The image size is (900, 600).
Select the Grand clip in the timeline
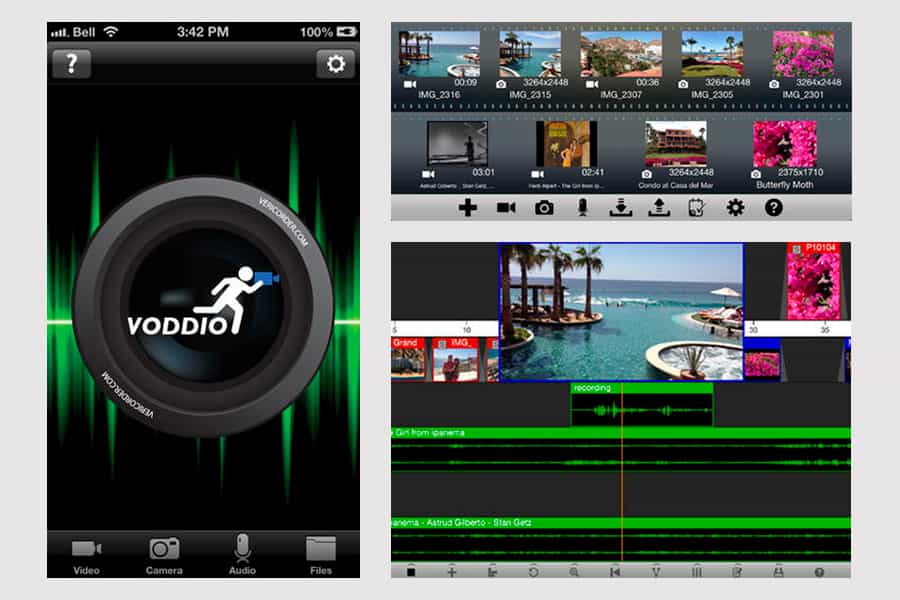408,359
